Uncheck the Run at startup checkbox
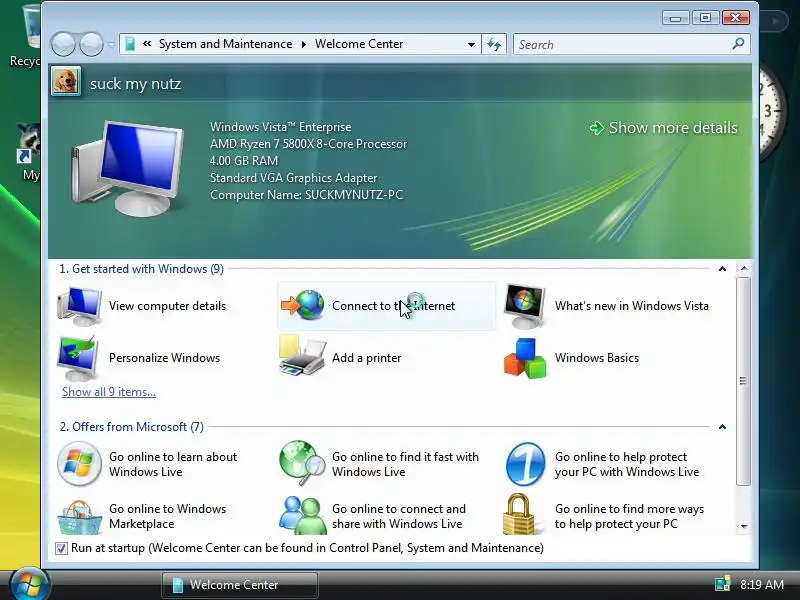 [61, 548]
